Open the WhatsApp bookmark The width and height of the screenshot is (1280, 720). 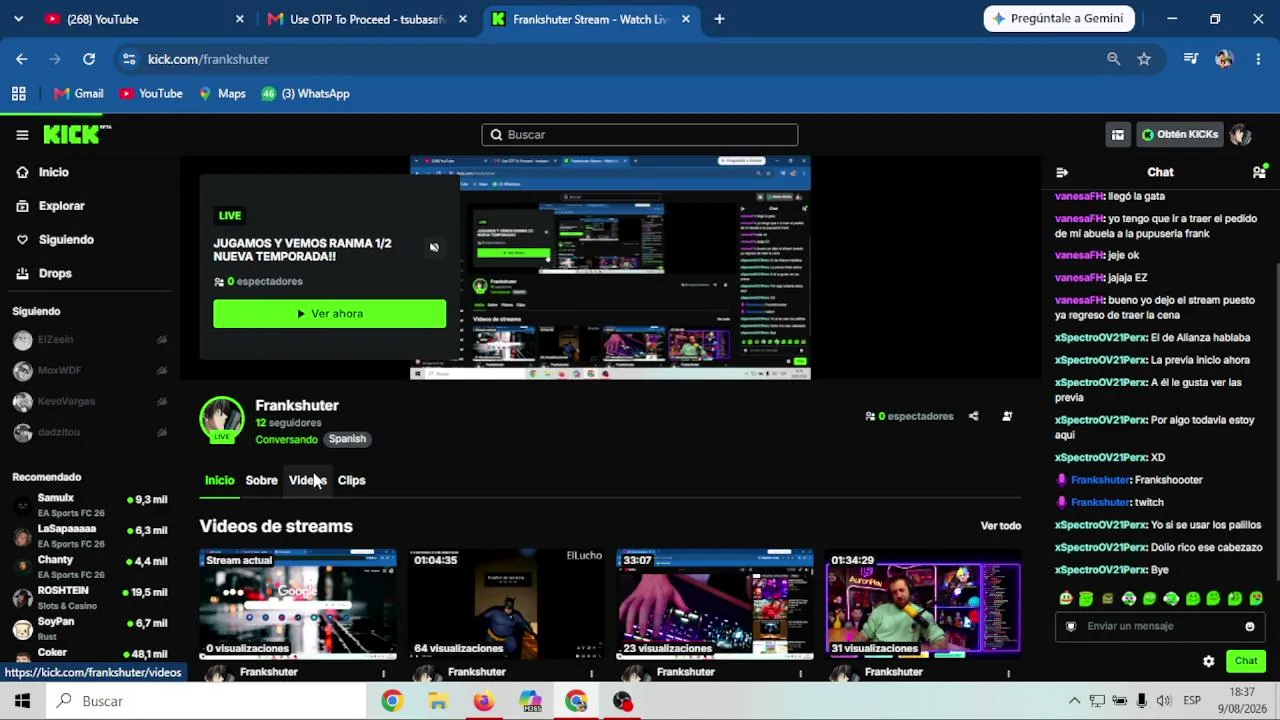point(305,94)
